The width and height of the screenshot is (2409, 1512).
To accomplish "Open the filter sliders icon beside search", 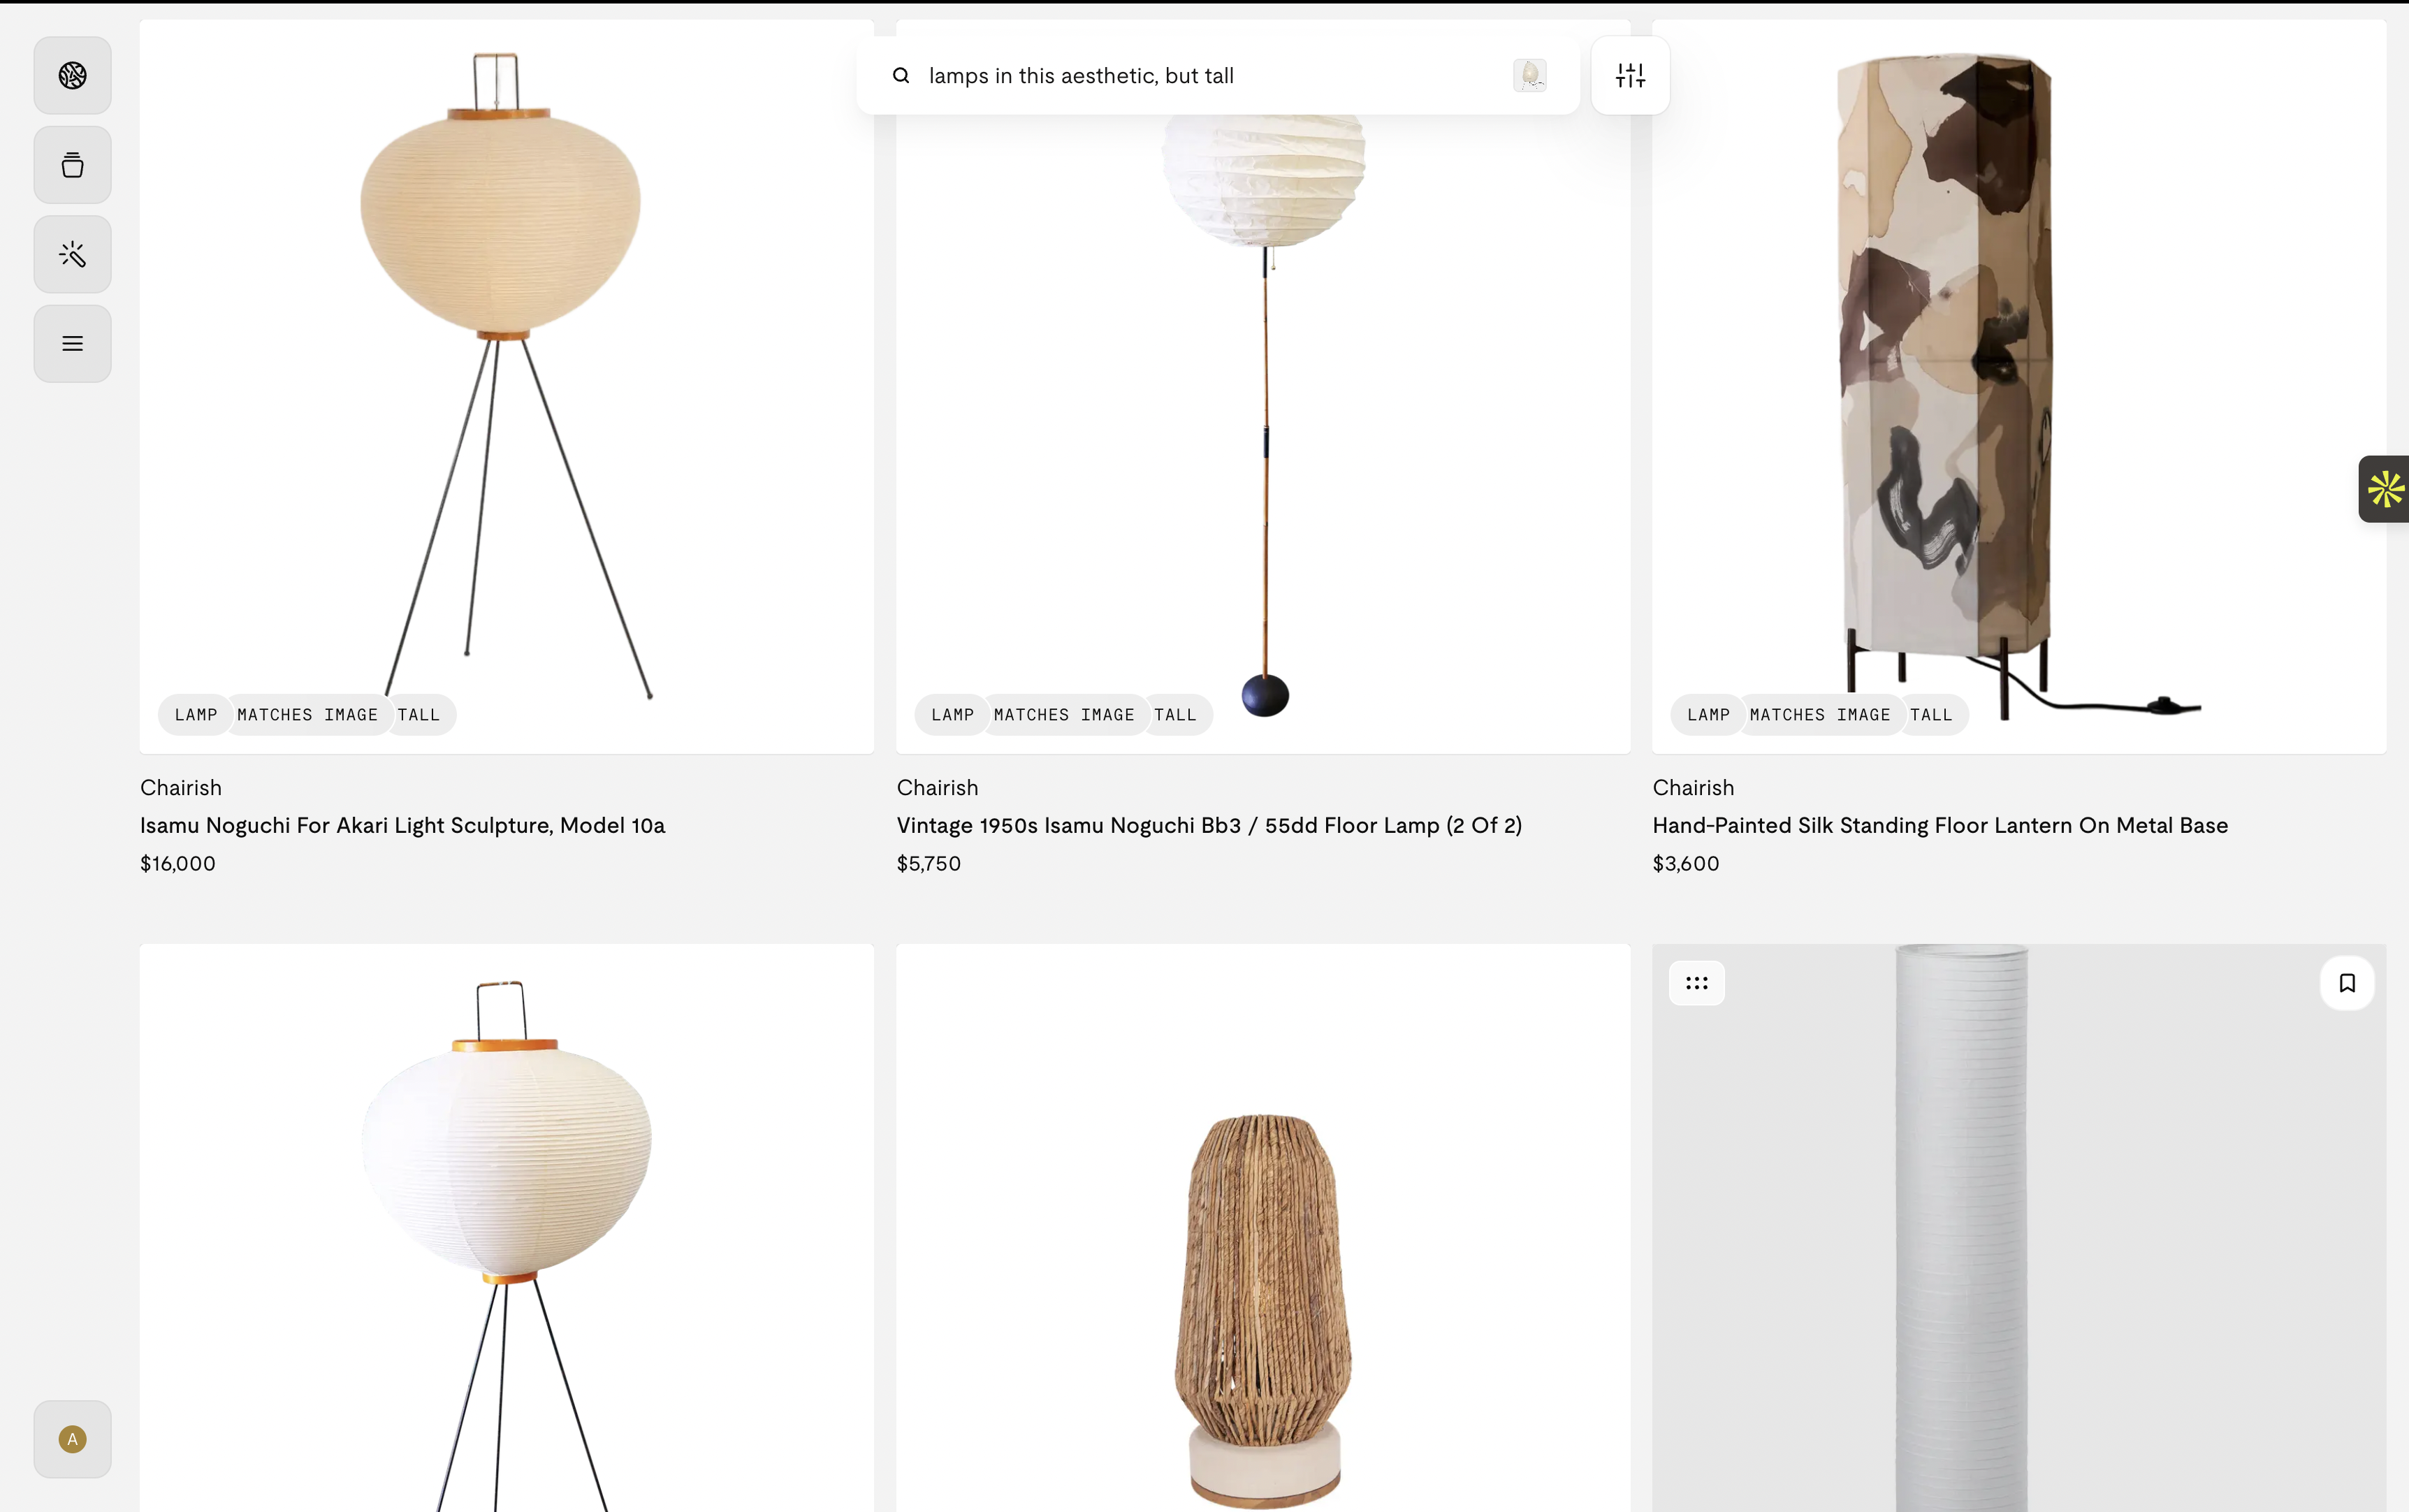I will (1630, 76).
